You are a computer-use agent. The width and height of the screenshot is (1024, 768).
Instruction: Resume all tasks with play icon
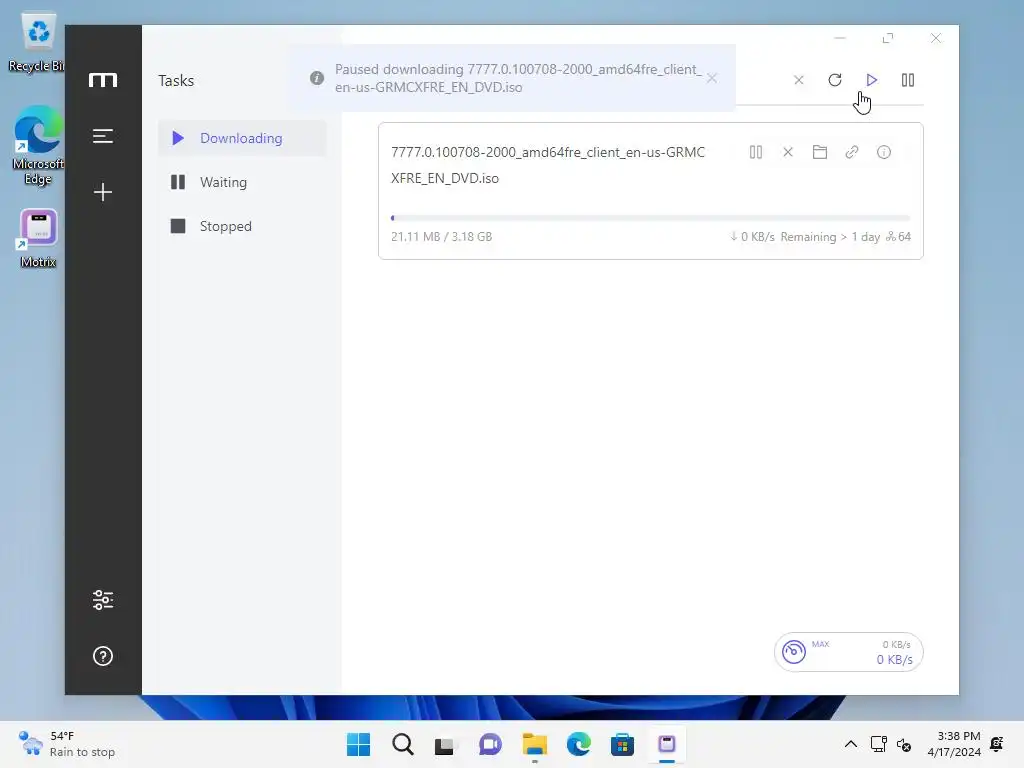[871, 80]
